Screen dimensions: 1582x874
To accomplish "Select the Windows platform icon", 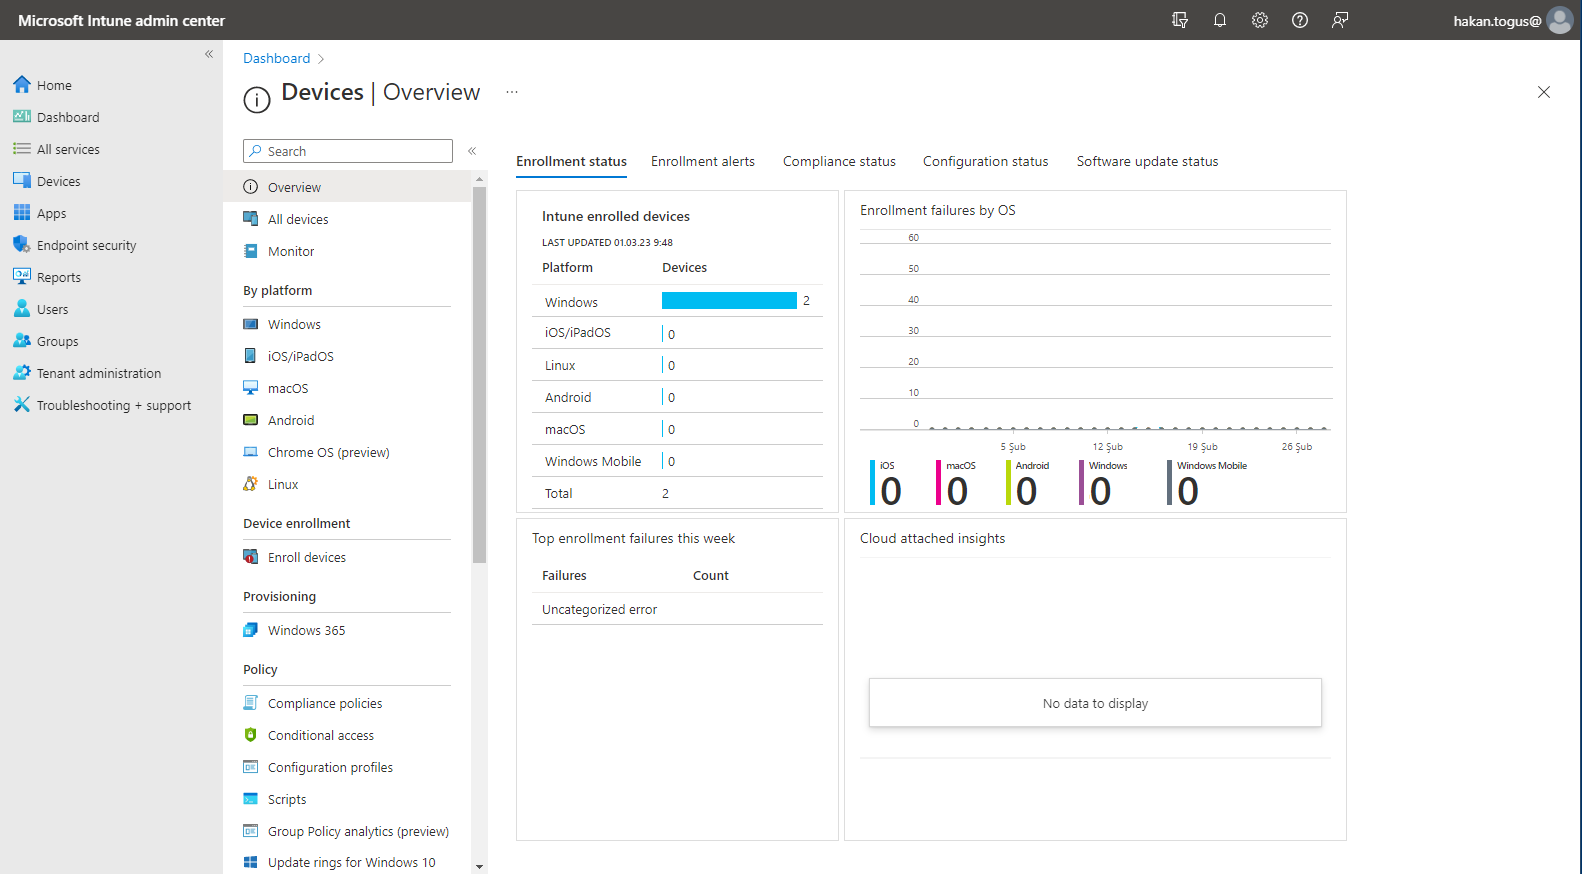I will pyautogui.click(x=251, y=324).
